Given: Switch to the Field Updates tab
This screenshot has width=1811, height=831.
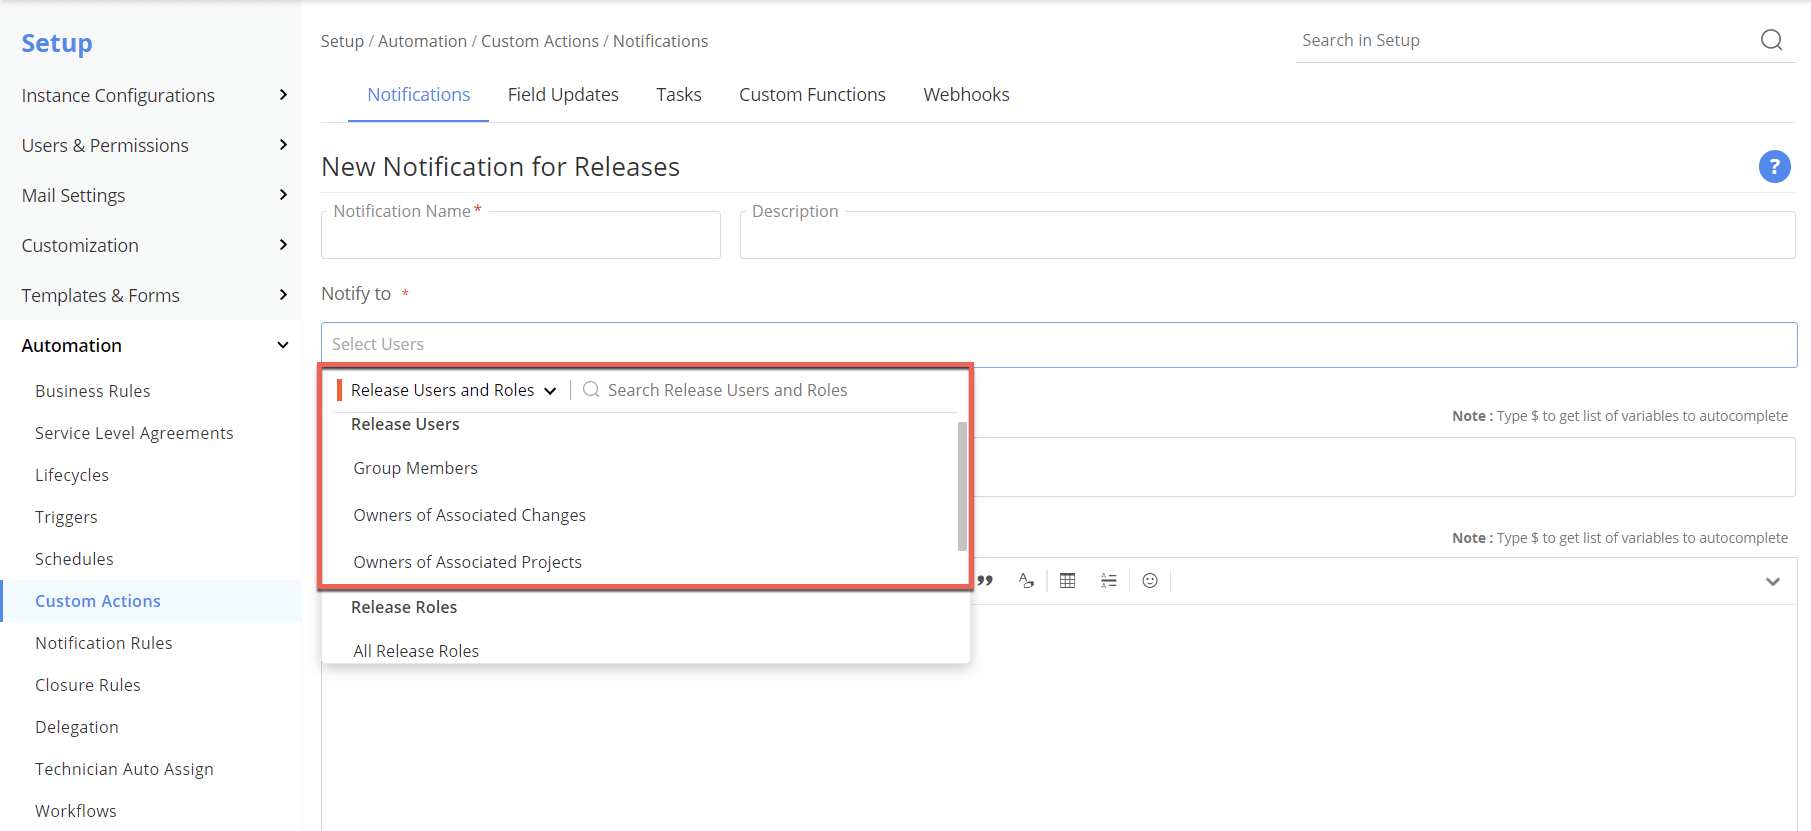Looking at the screenshot, I should pos(563,95).
